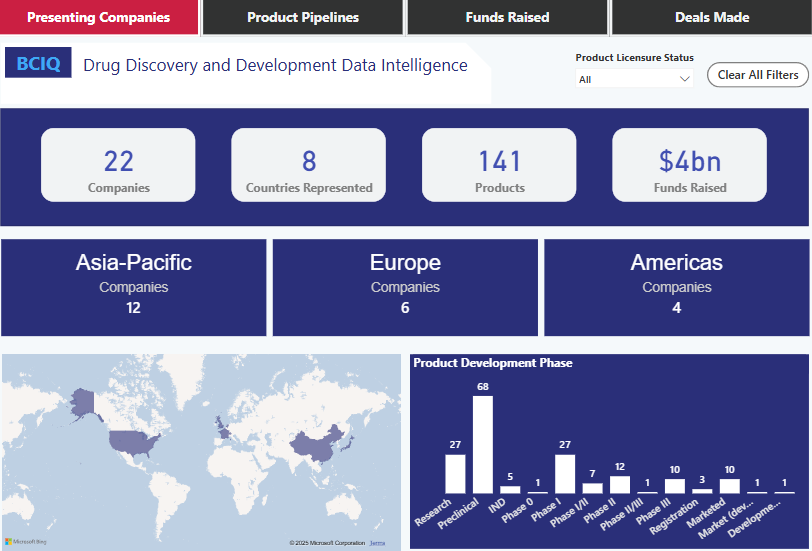Click the Product Licensure Status label
This screenshot has height=551, width=812.
(634, 57)
